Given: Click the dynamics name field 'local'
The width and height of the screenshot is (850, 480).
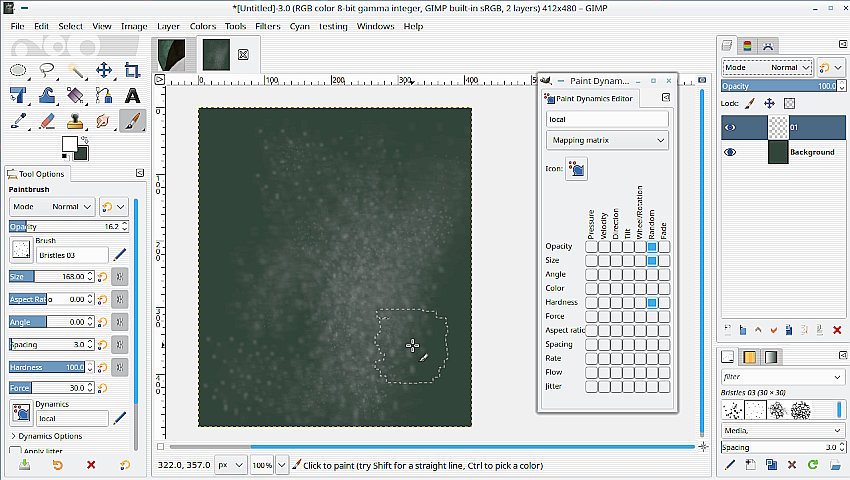Looking at the screenshot, I should (607, 119).
